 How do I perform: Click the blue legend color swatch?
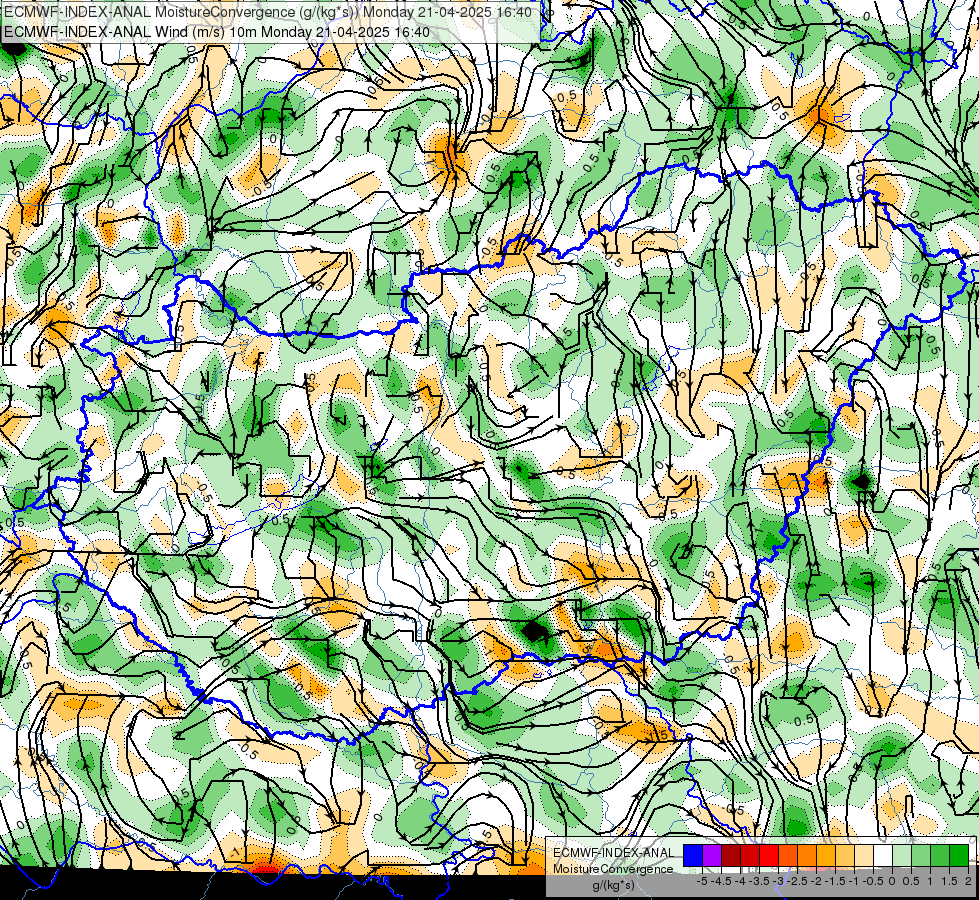(693, 856)
